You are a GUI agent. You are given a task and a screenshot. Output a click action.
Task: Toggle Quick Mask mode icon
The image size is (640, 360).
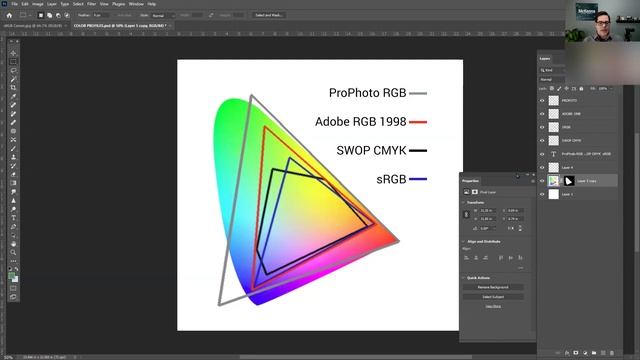(x=13, y=288)
